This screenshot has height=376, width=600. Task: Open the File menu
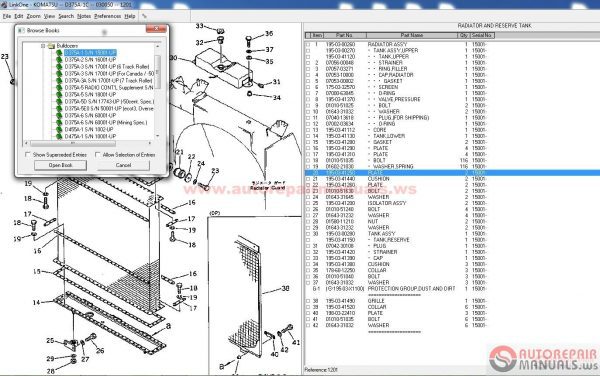[7, 16]
